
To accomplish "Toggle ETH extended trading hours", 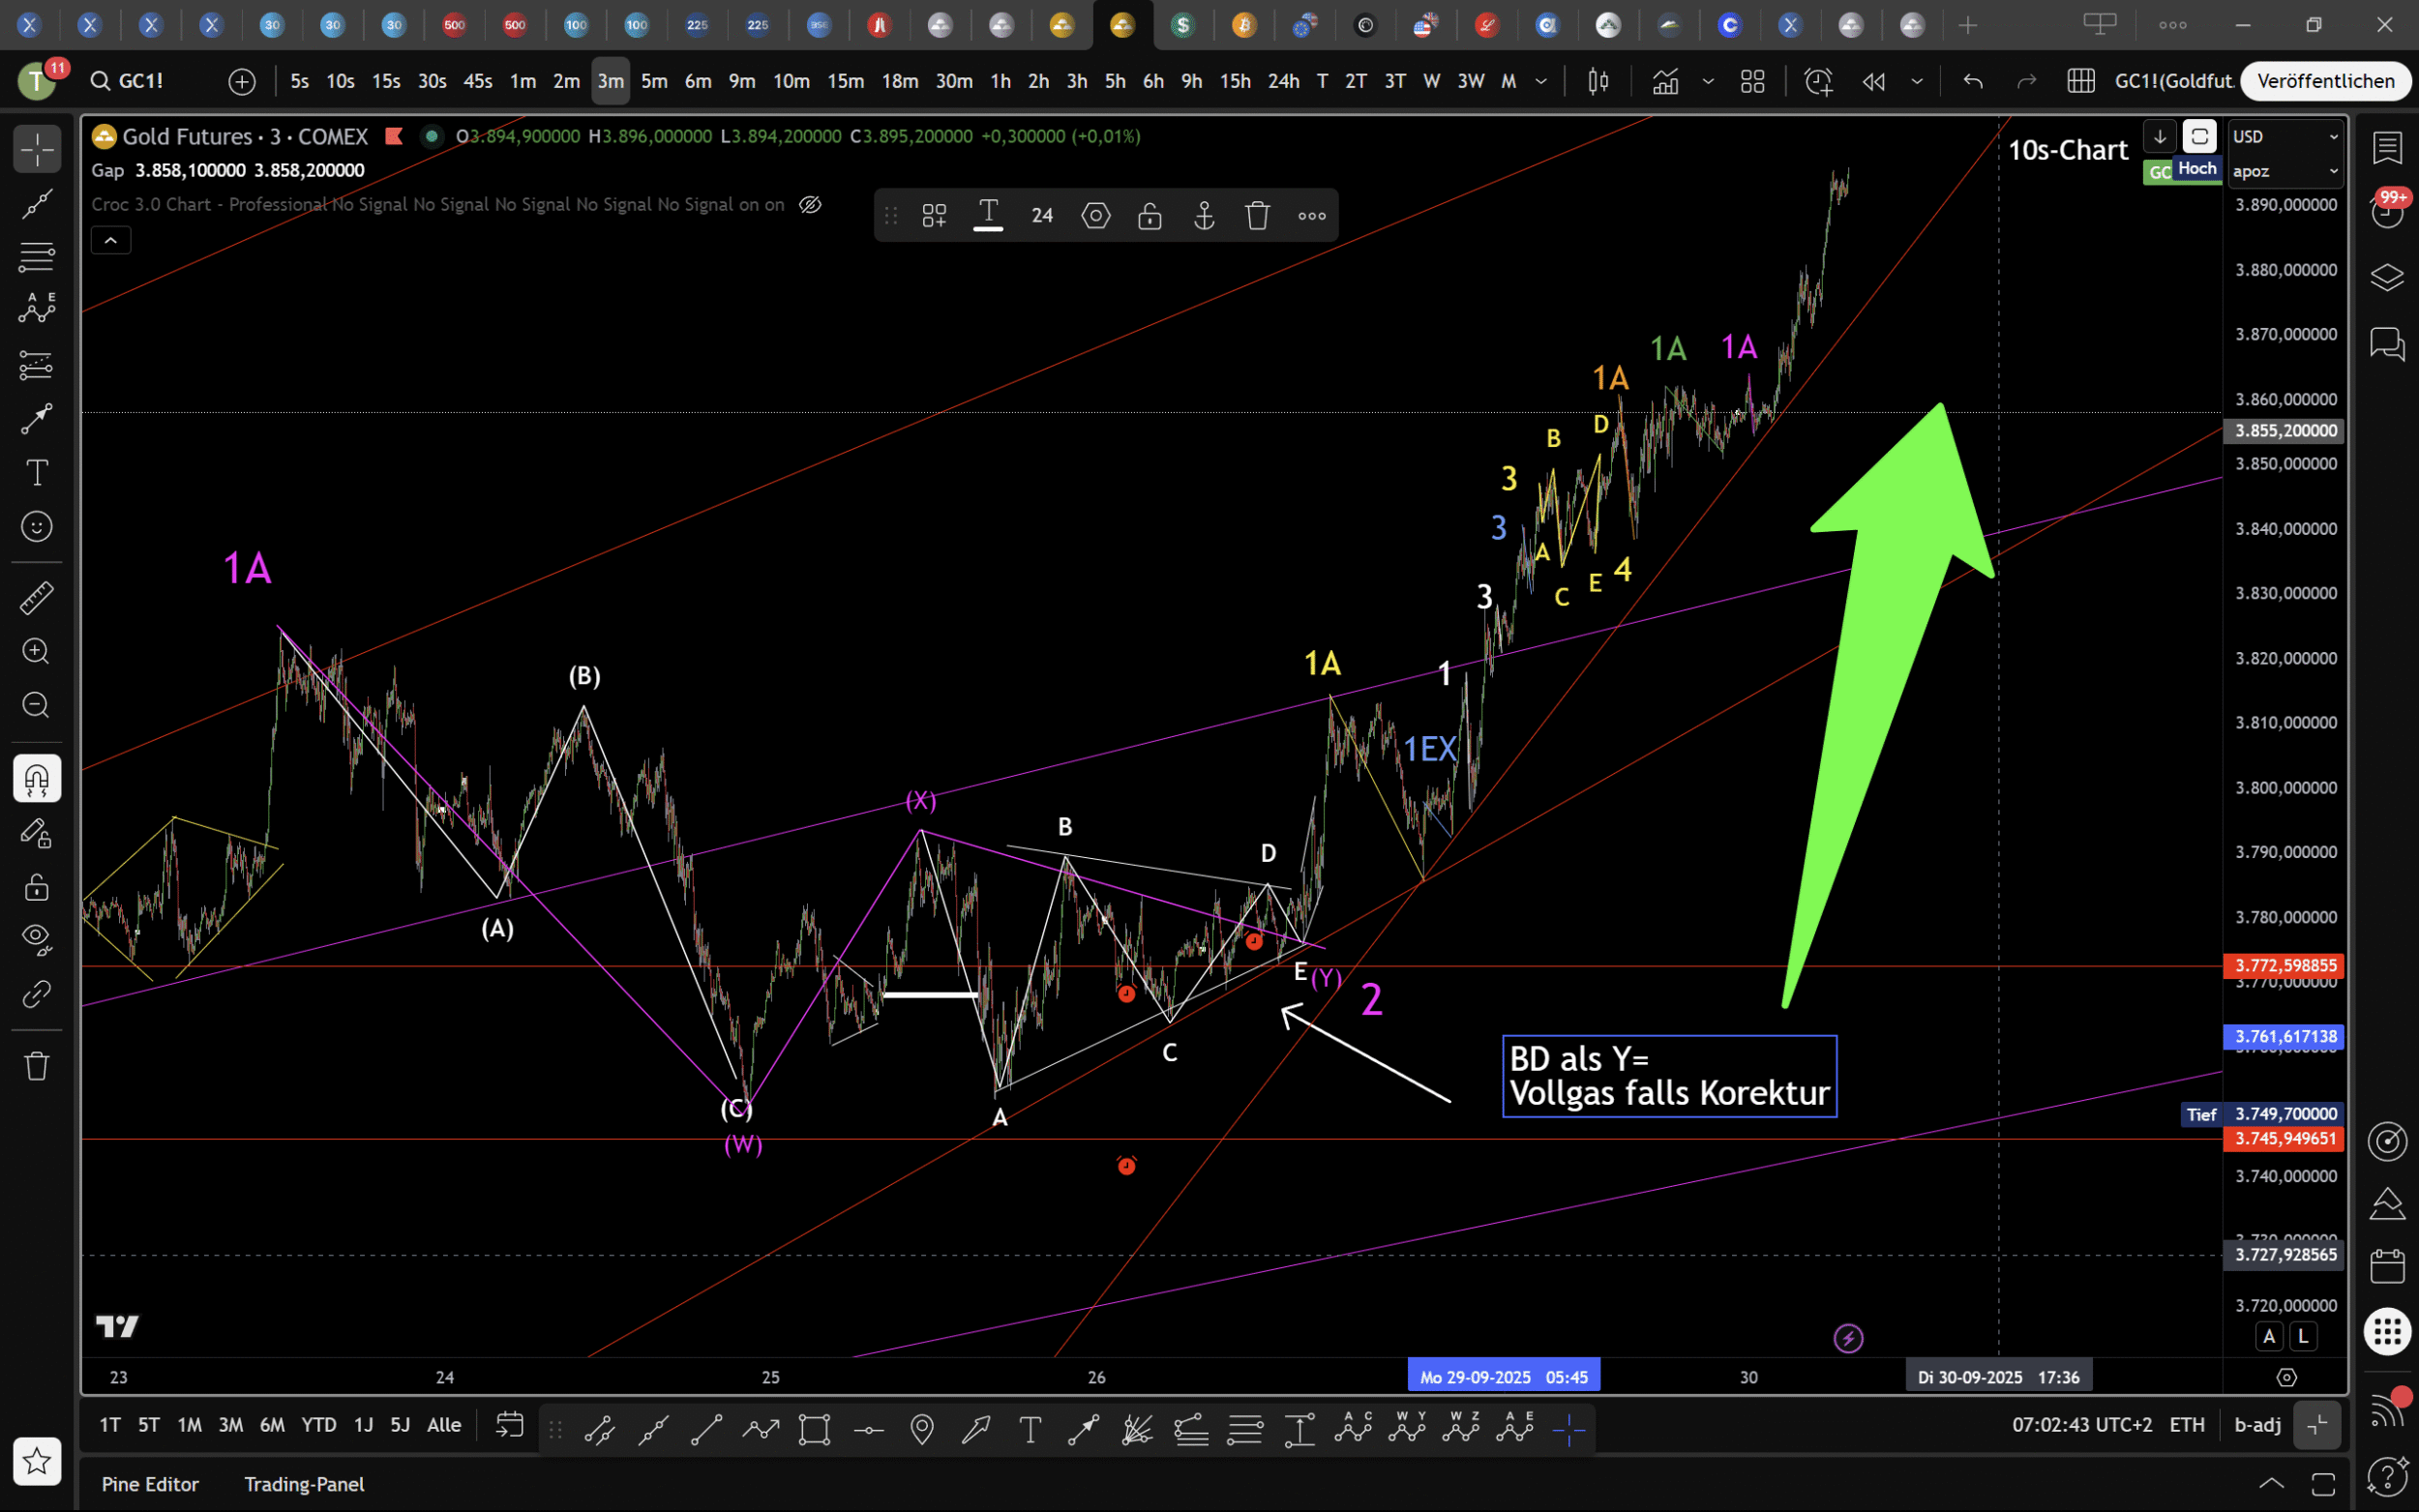I will coord(2186,1424).
